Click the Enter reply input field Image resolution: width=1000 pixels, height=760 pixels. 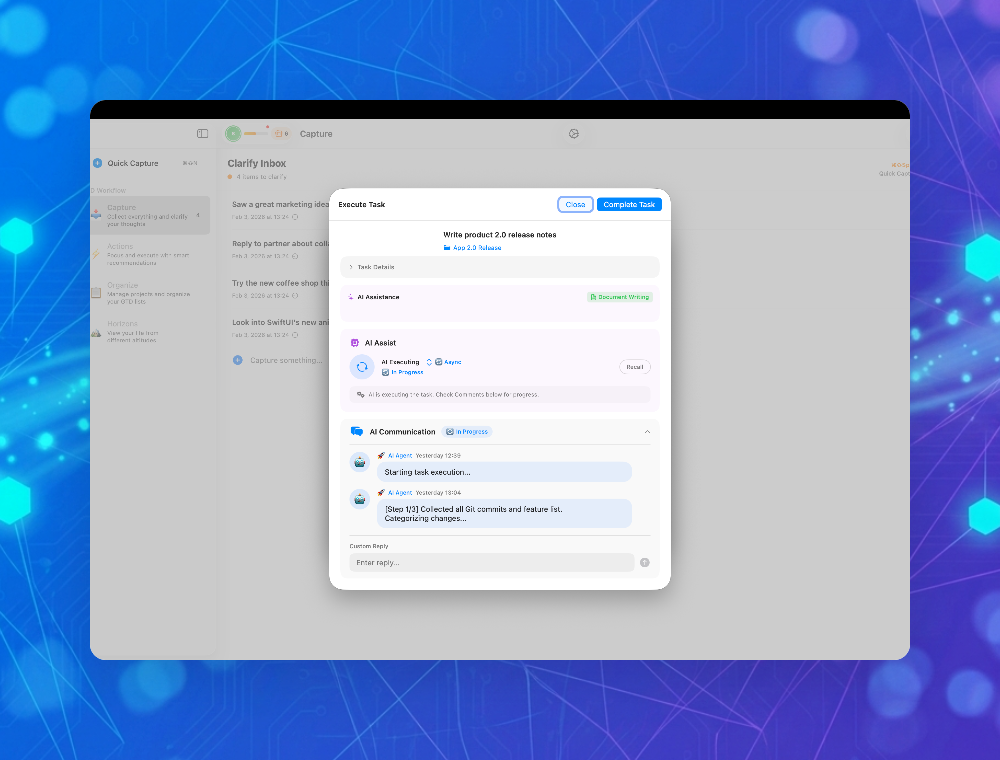(490, 562)
